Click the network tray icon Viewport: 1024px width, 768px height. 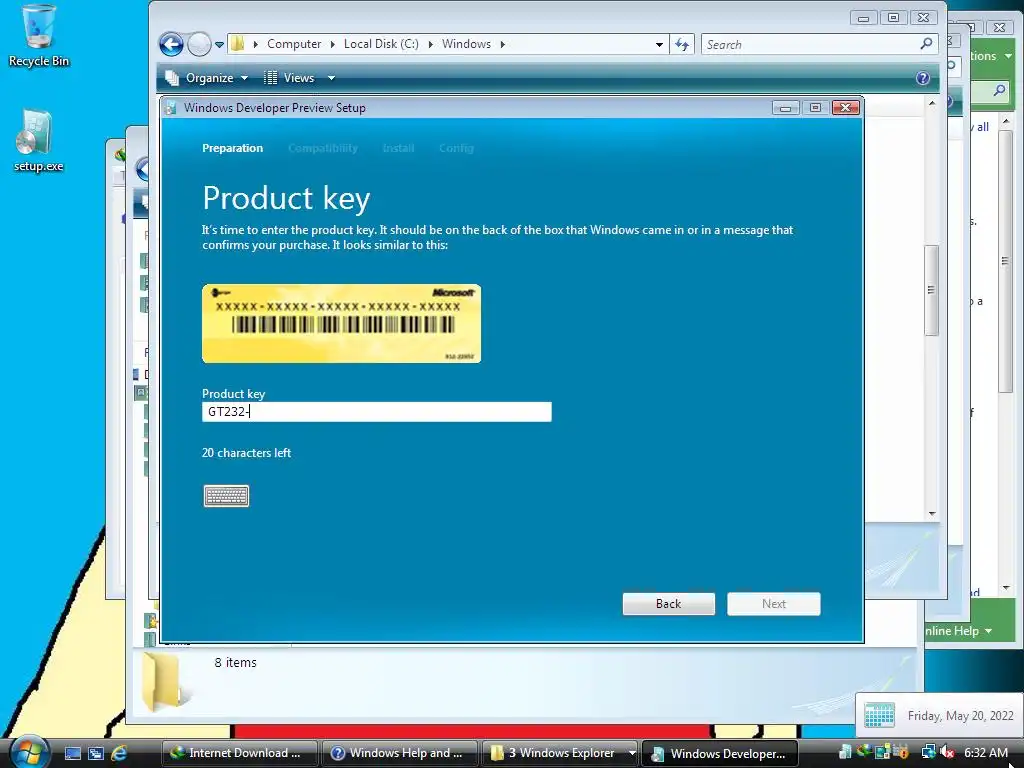click(x=927, y=752)
